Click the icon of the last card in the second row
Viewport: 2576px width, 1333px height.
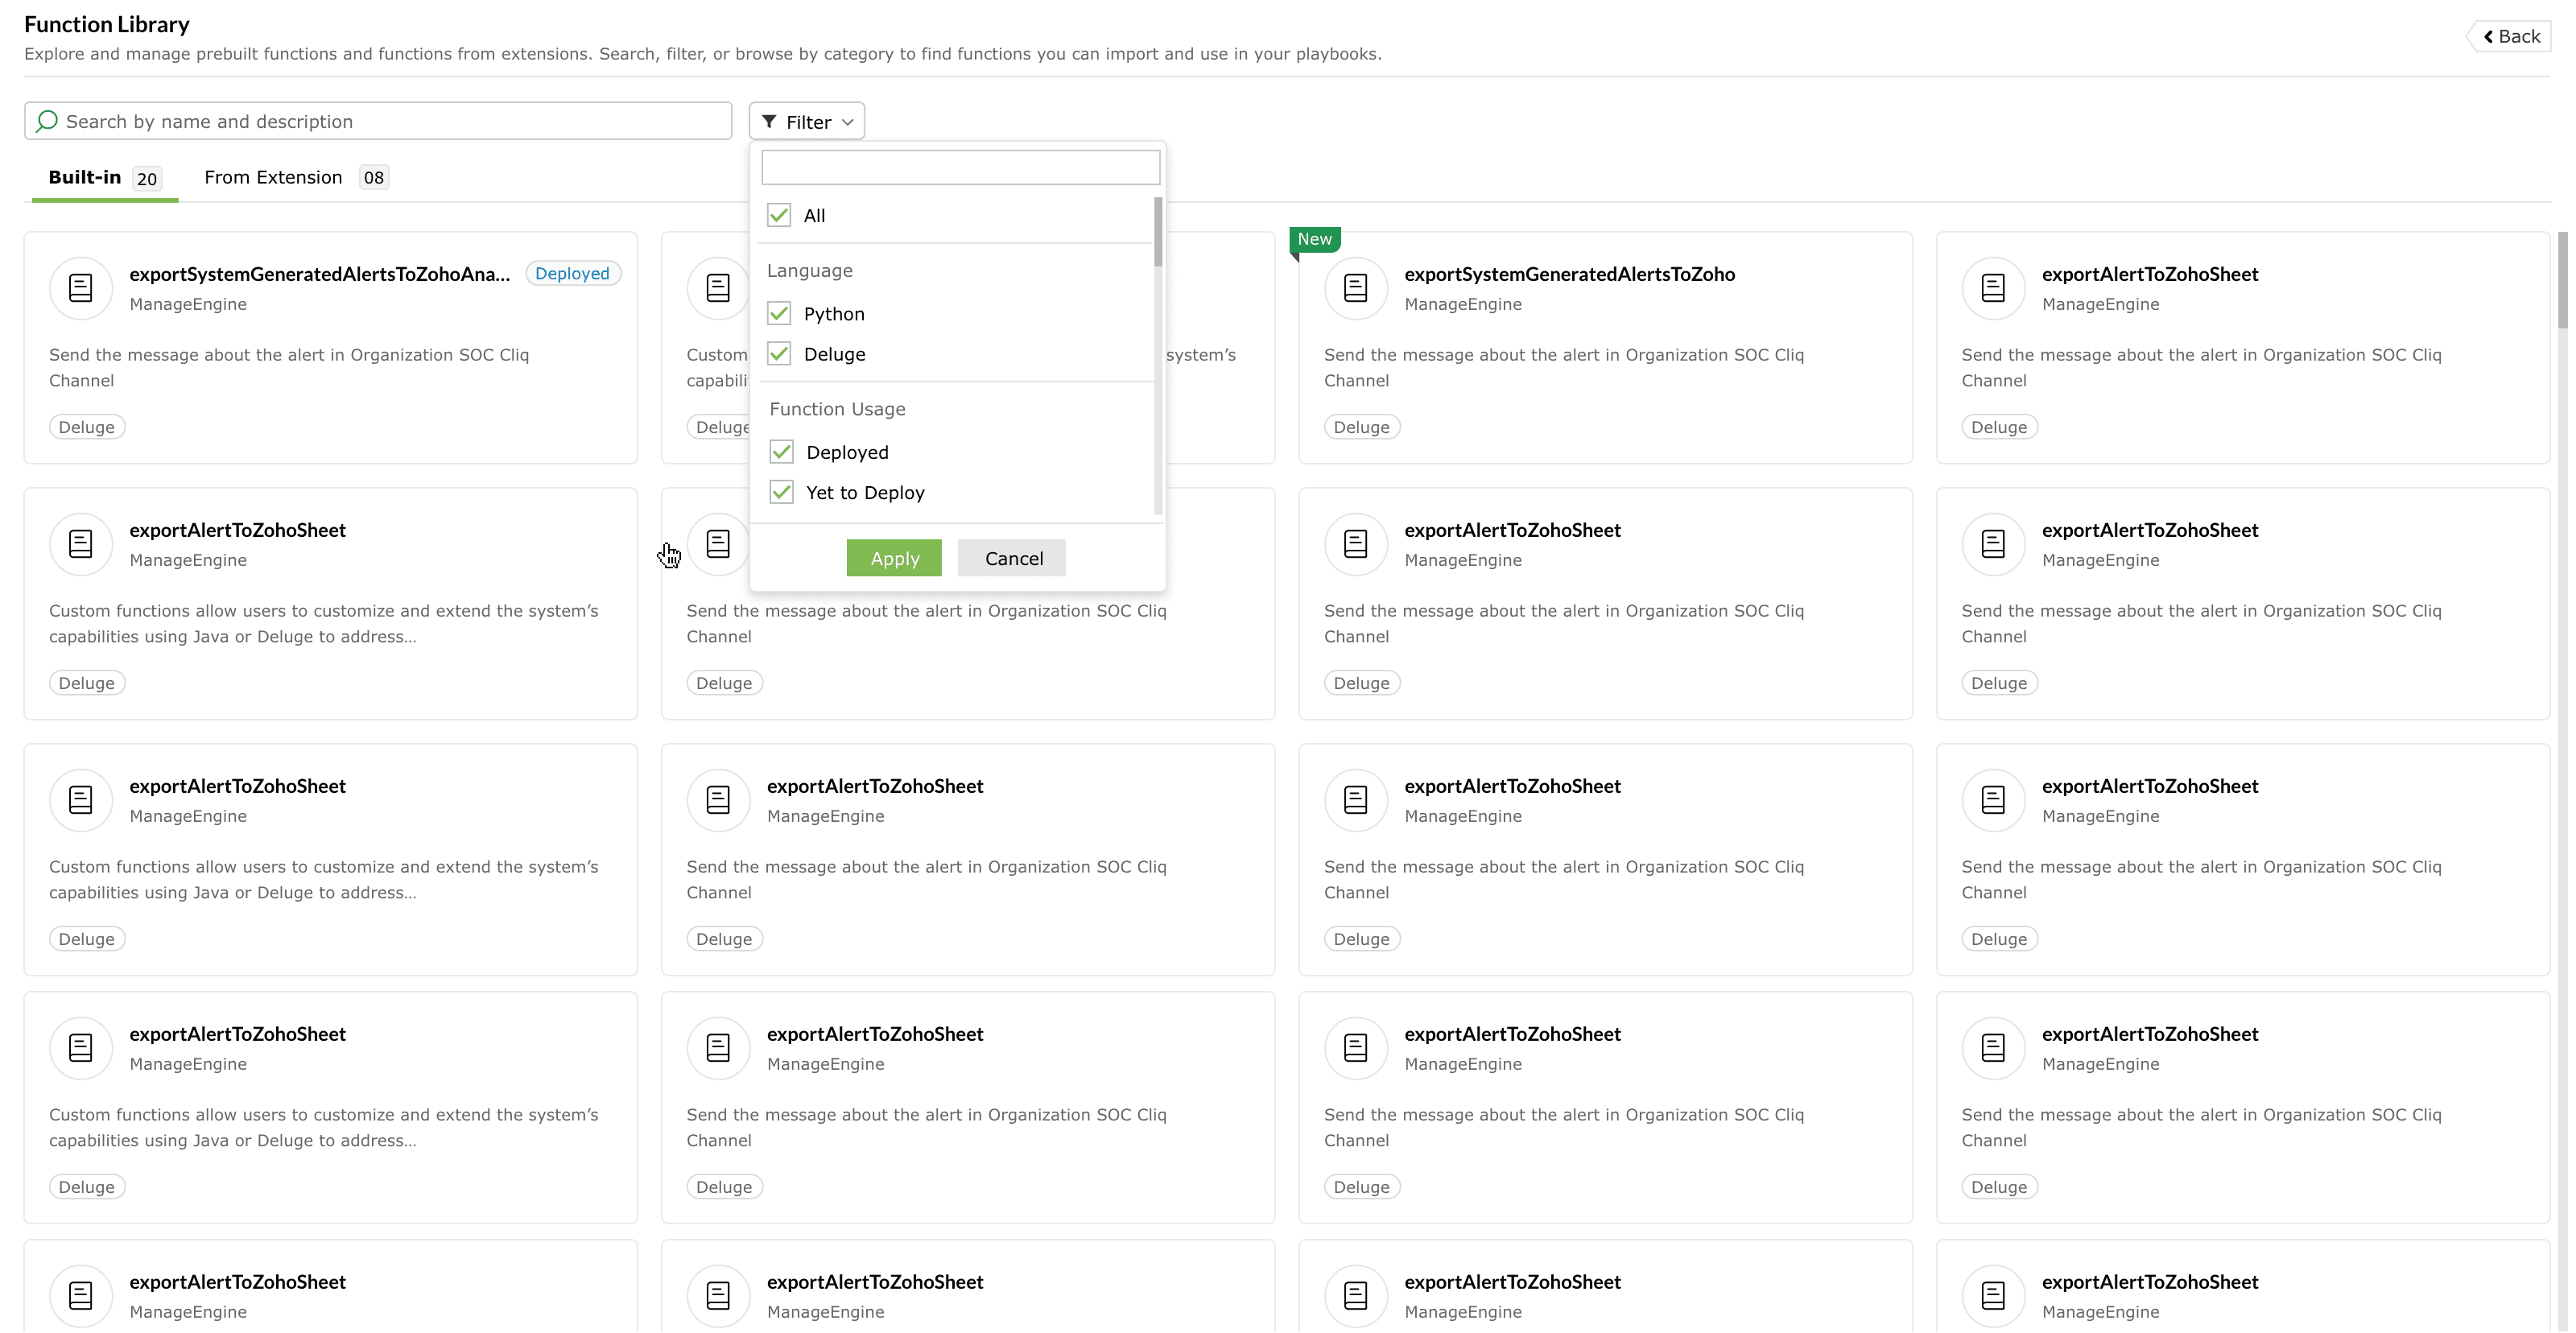1993,544
